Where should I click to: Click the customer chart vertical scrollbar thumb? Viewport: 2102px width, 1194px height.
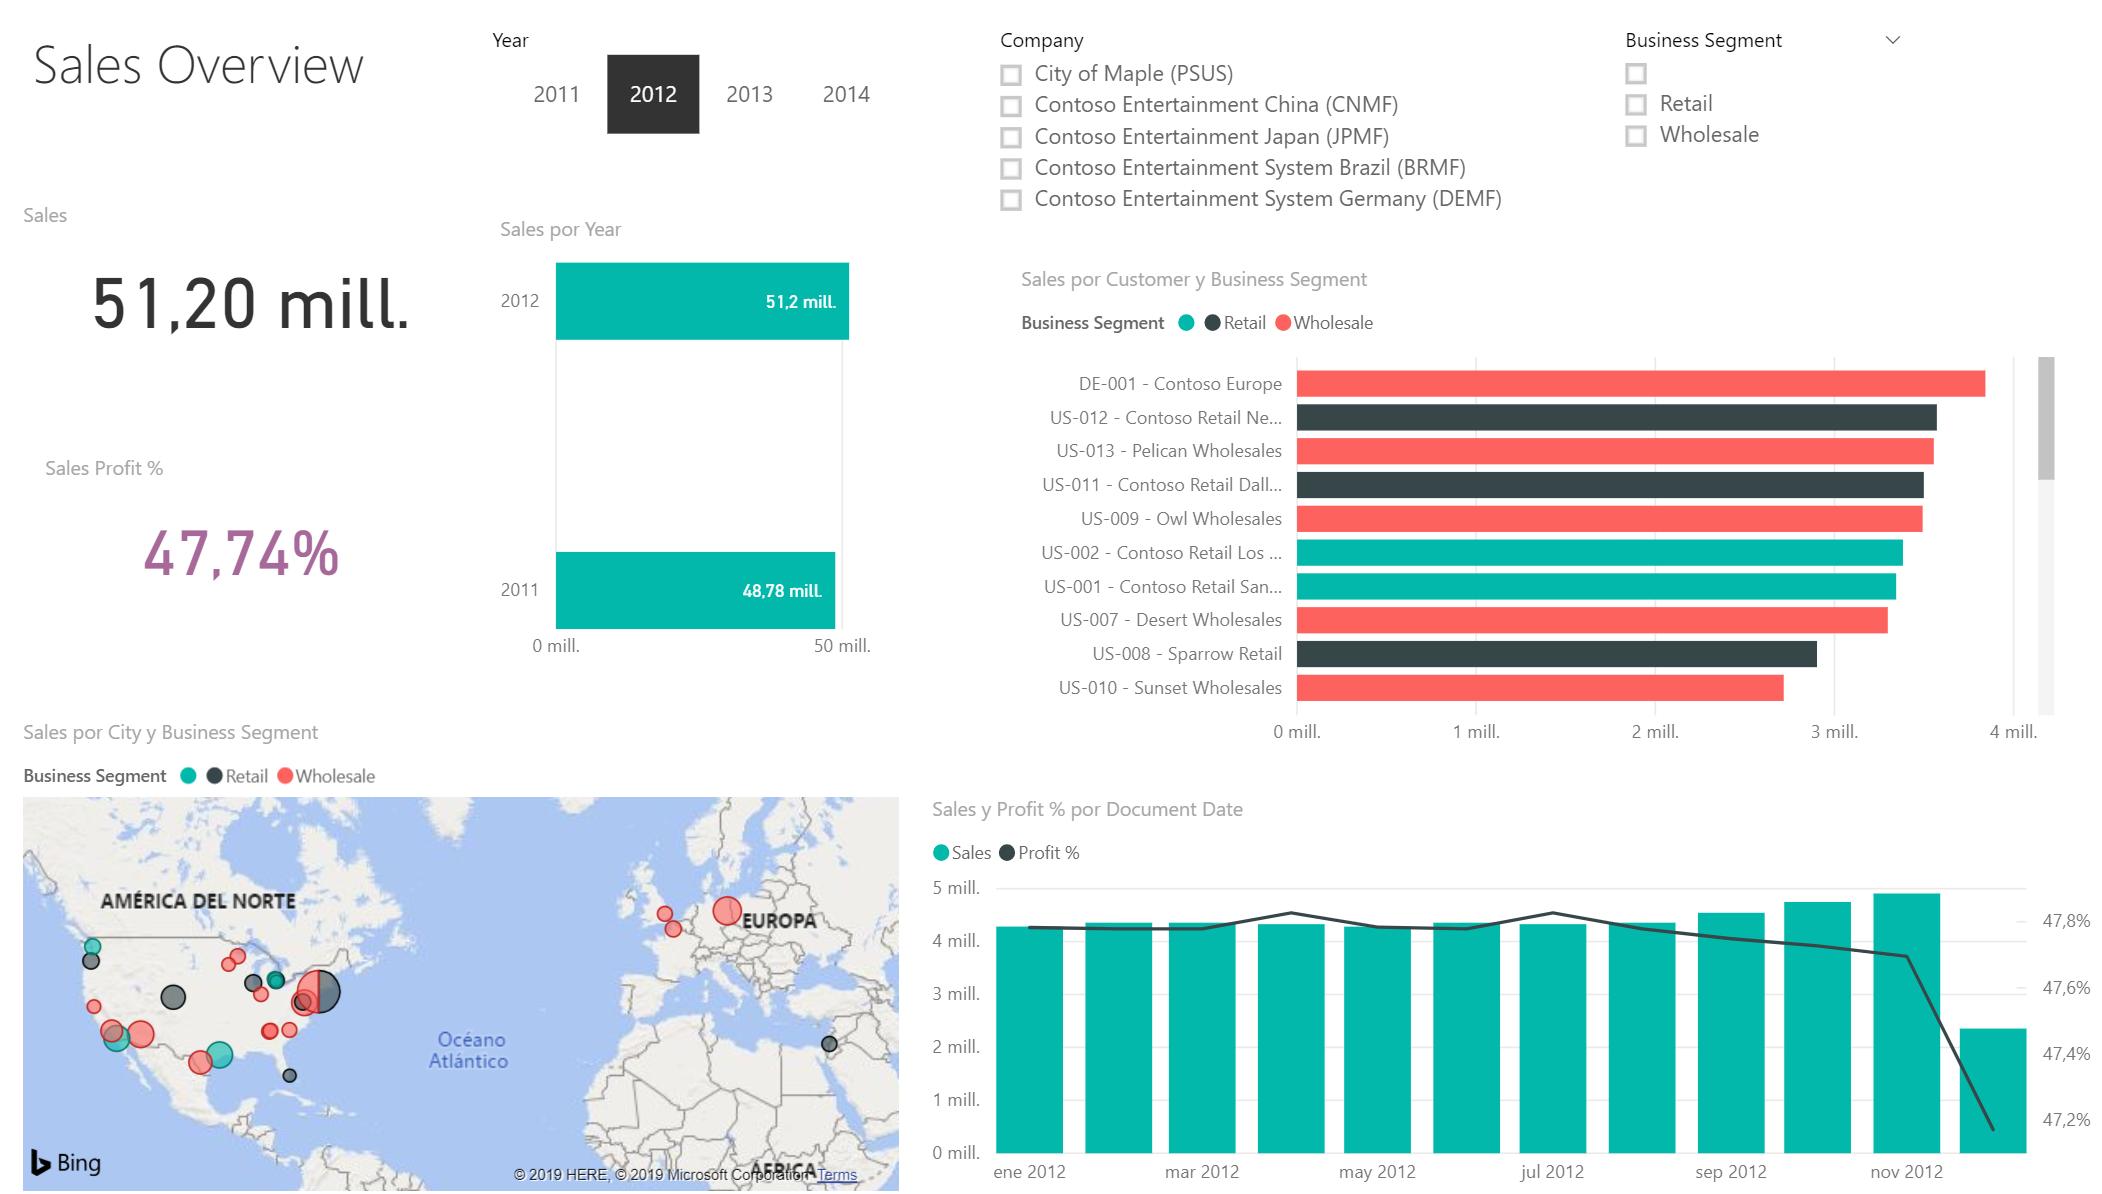click(2046, 418)
